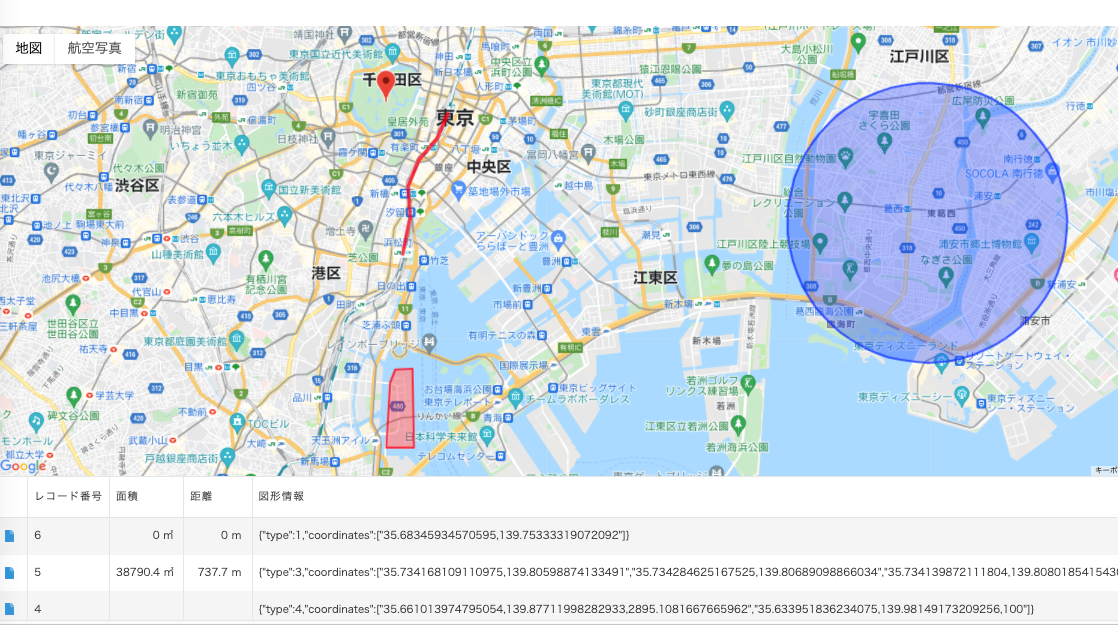Click 若洲ゴルフリンクス練習場 icon
The width and height of the screenshot is (1118, 625).
pos(747,383)
